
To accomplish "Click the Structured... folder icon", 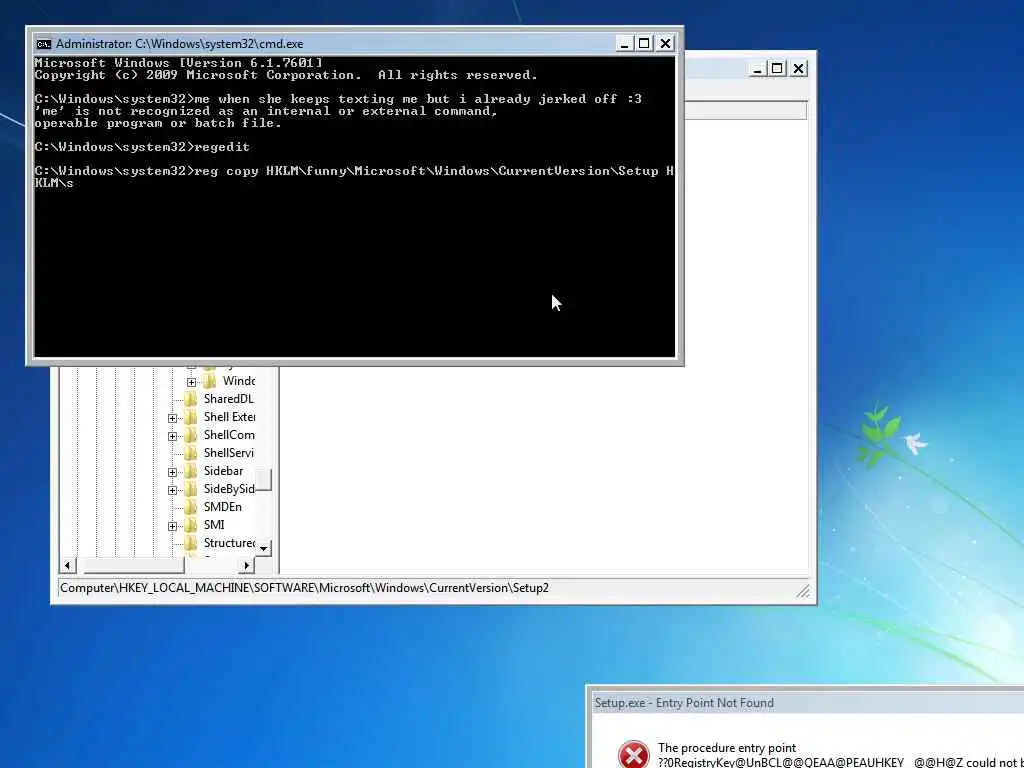I will (x=191, y=543).
